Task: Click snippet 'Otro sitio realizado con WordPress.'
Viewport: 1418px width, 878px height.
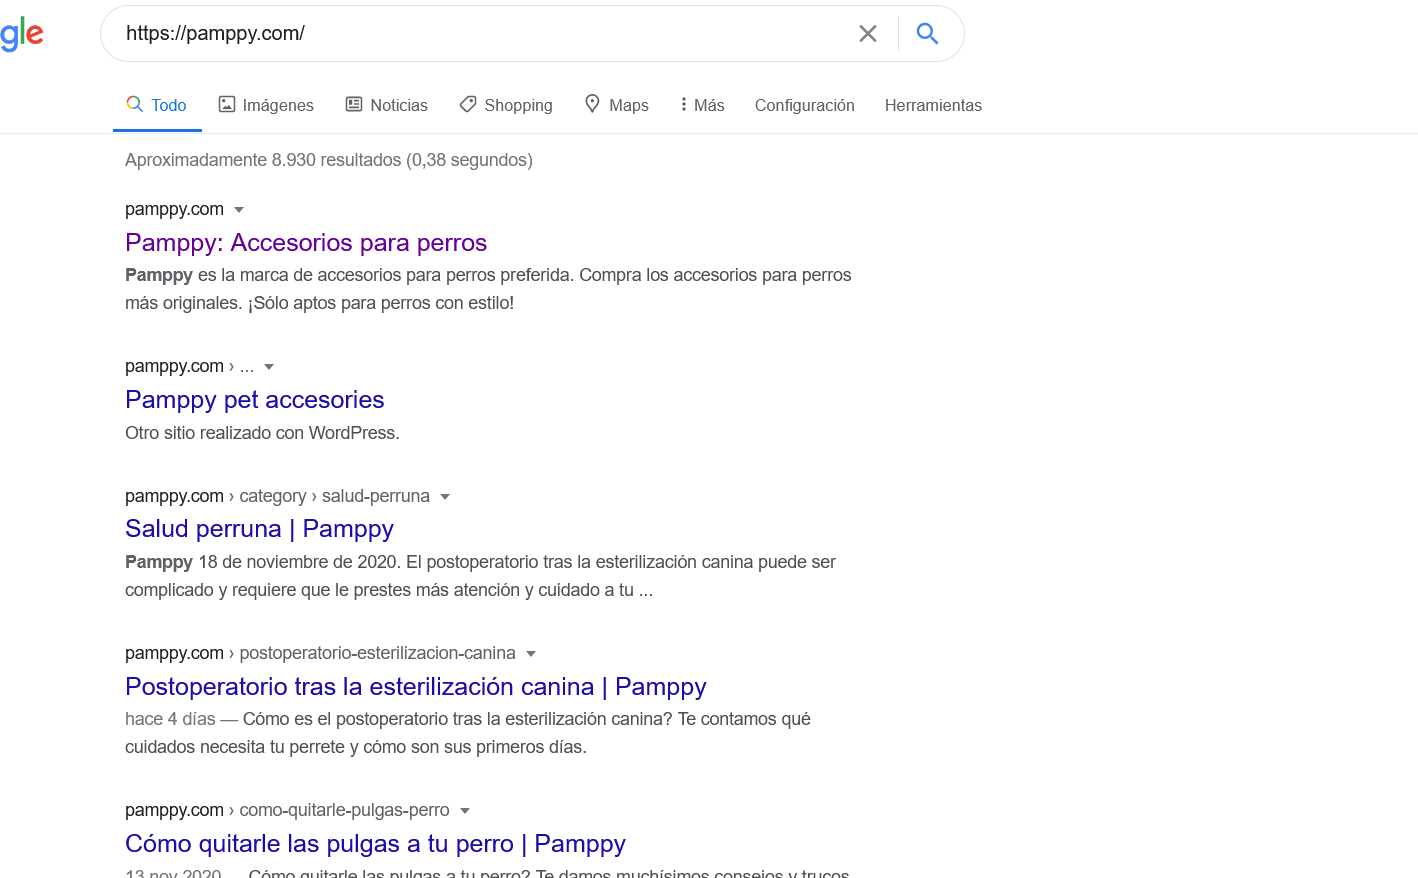Action: pyautogui.click(x=262, y=433)
